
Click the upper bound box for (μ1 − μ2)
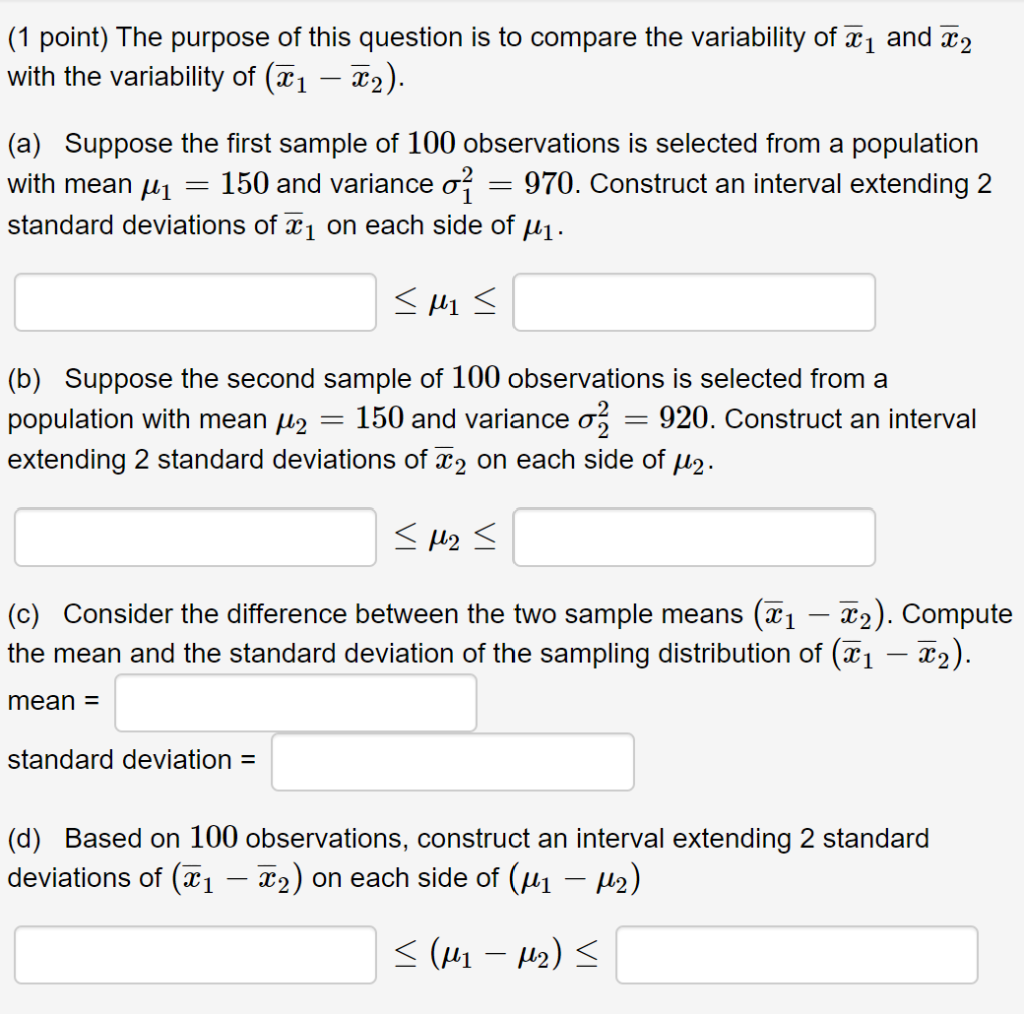[x=797, y=953]
